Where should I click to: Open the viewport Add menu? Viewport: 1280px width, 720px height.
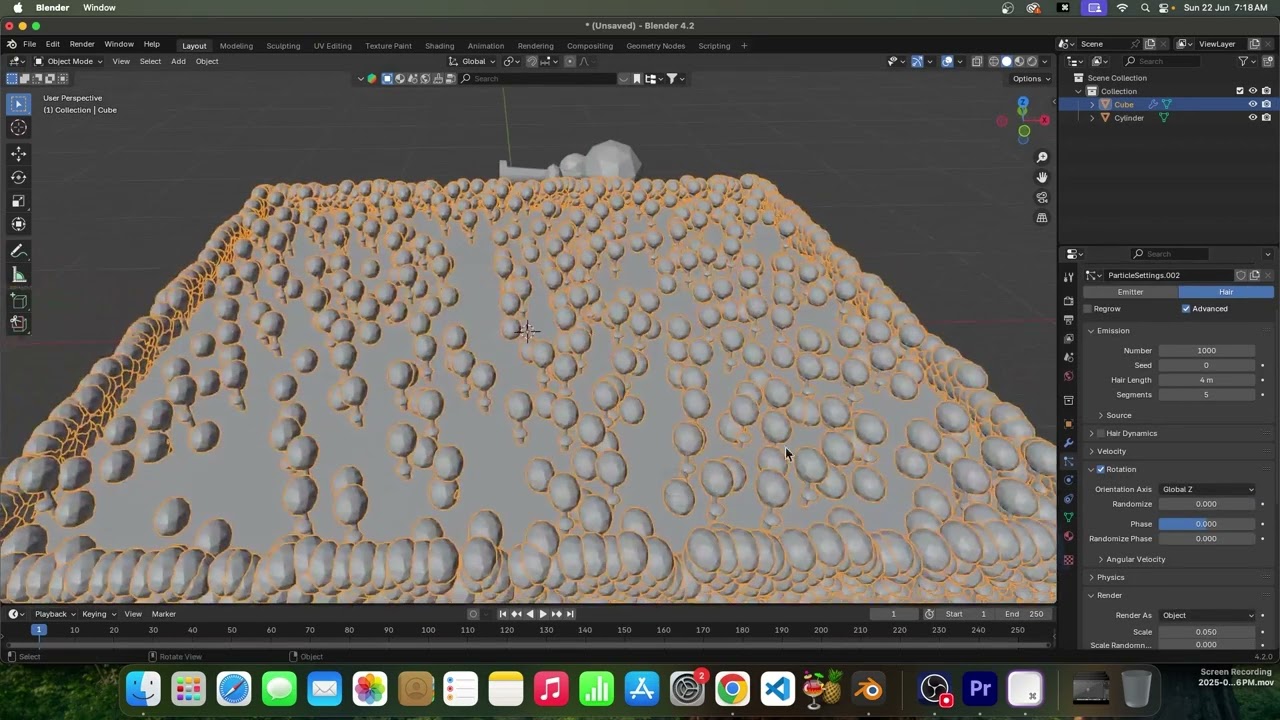pos(177,61)
